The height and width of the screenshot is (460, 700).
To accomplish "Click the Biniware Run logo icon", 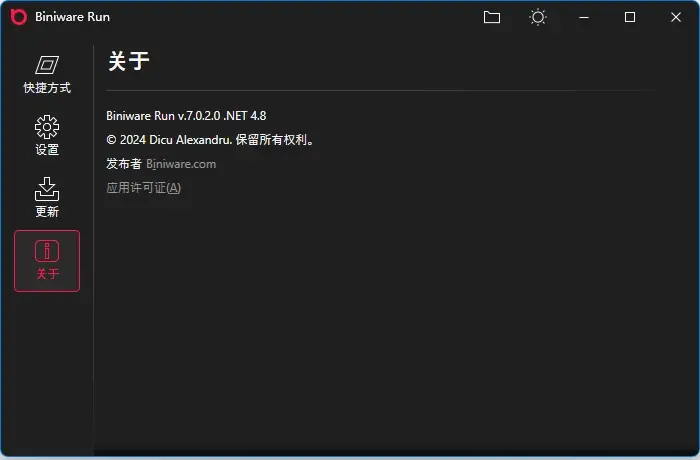I will 19,17.
